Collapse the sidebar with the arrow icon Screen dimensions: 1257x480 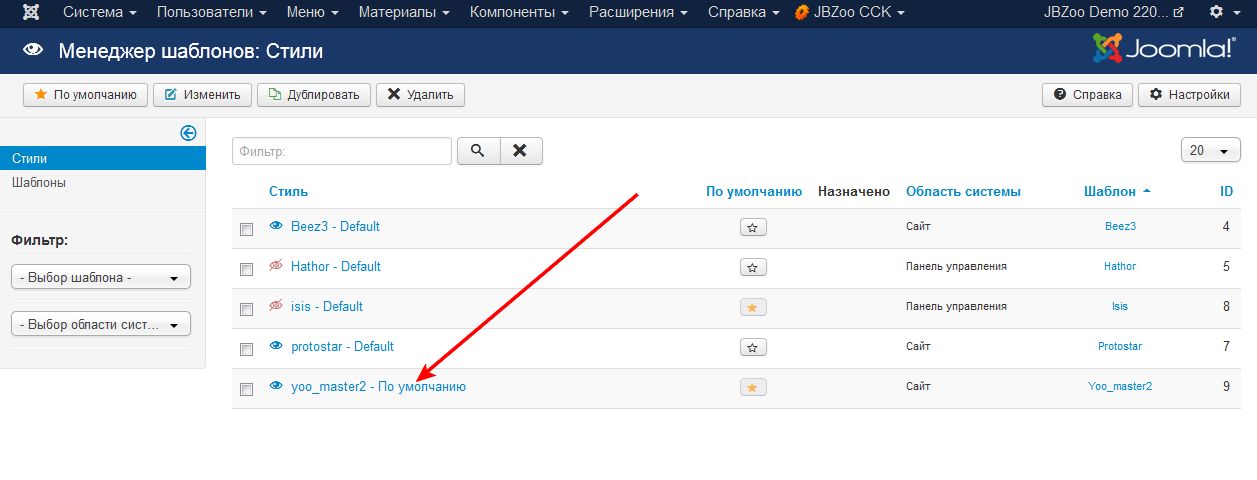tap(188, 133)
